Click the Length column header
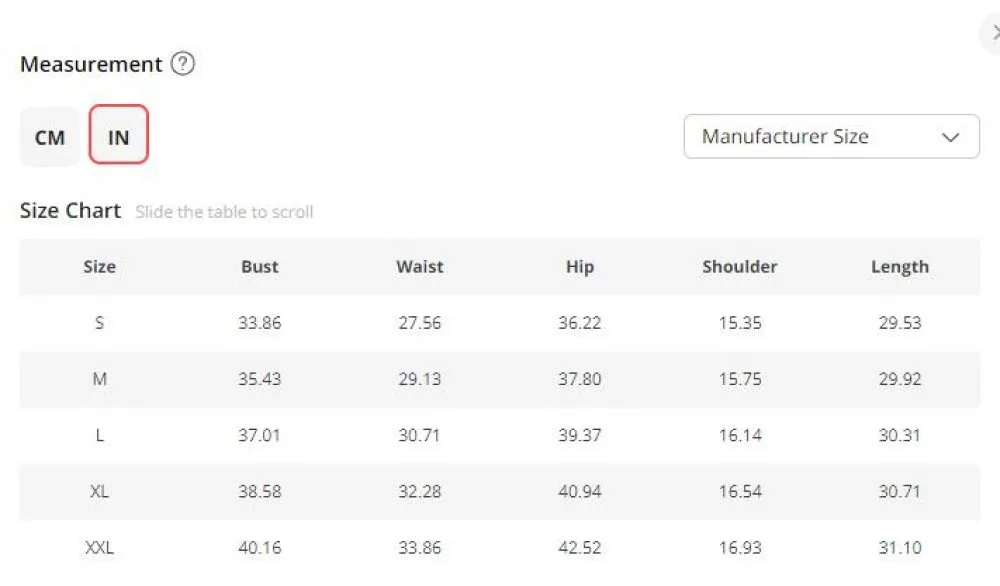Viewport: 1000px width, 586px height. pos(900,267)
